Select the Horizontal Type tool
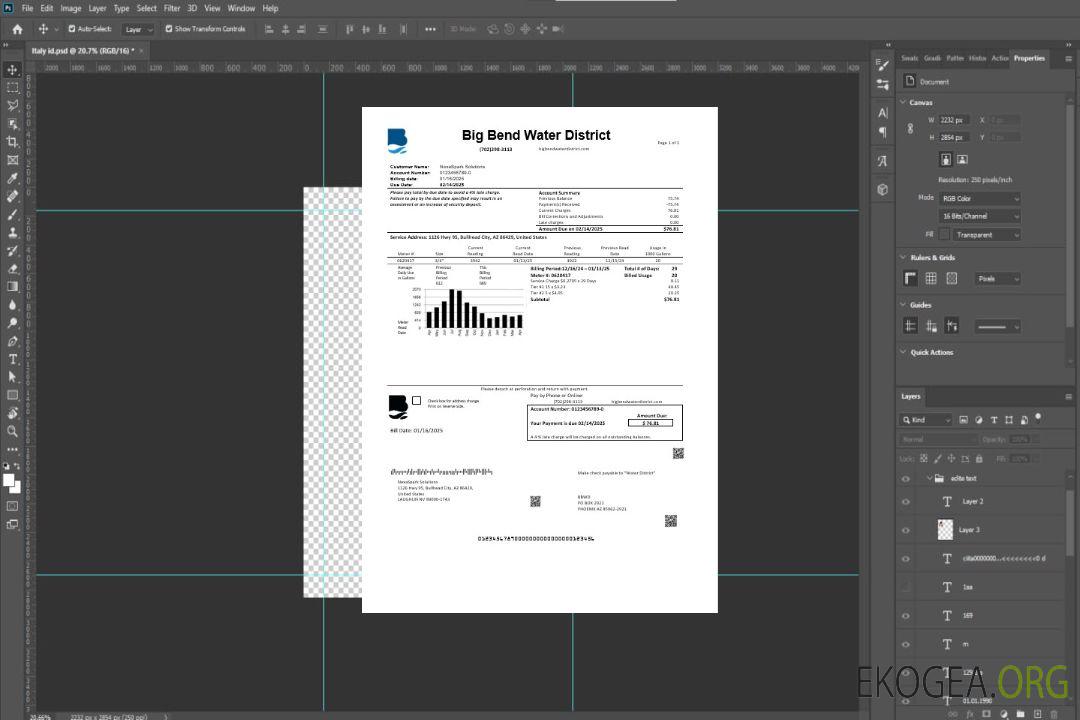 click(x=13, y=359)
